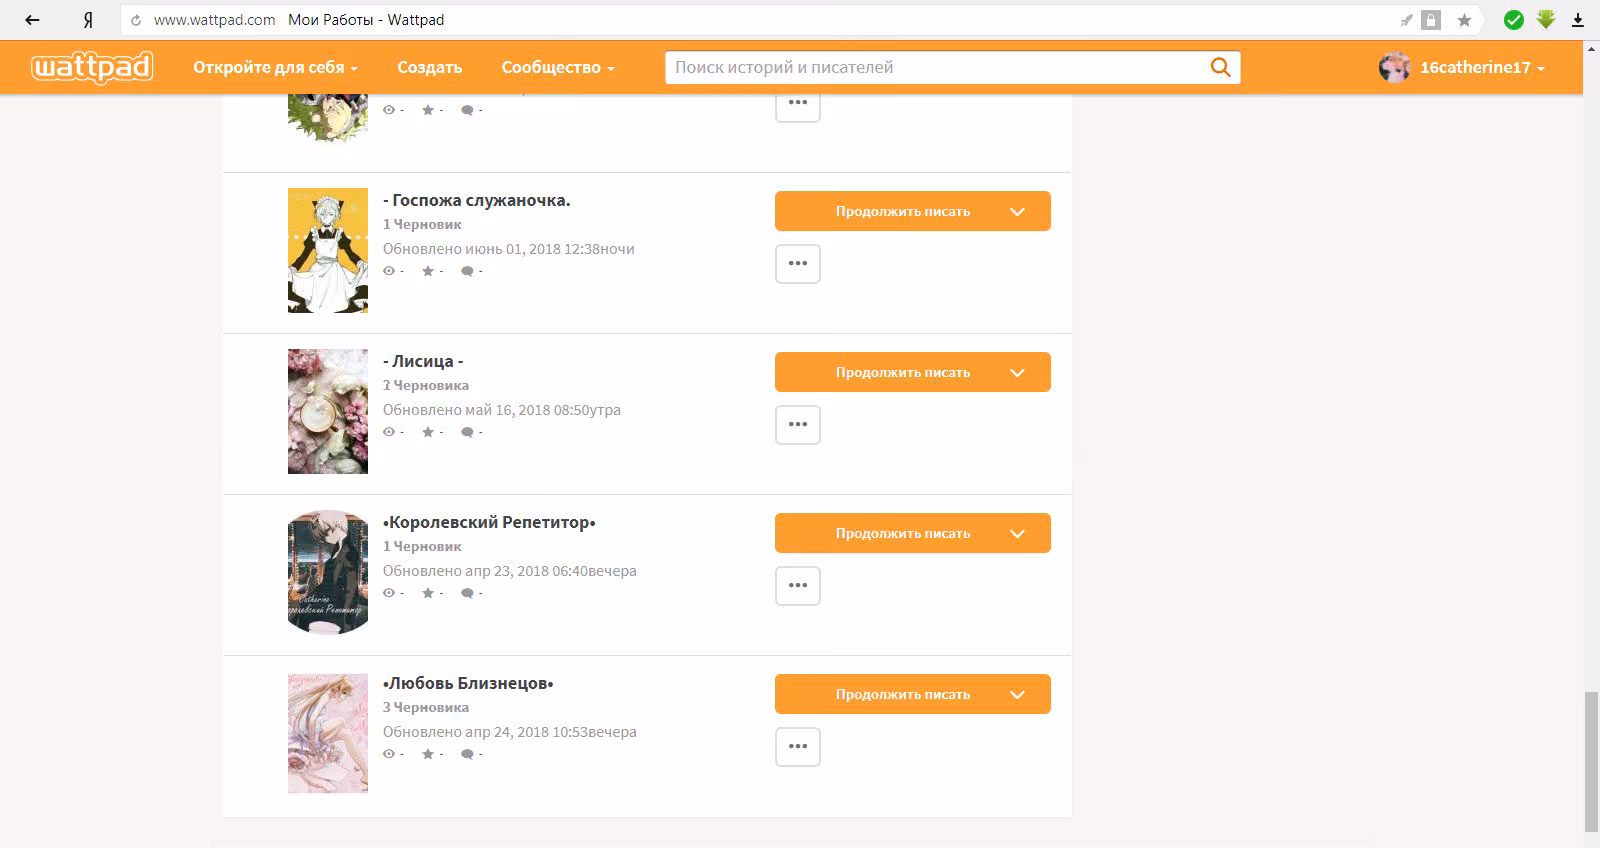Expand dropdown arrow for Любовь Близнецов button

click(x=1017, y=694)
